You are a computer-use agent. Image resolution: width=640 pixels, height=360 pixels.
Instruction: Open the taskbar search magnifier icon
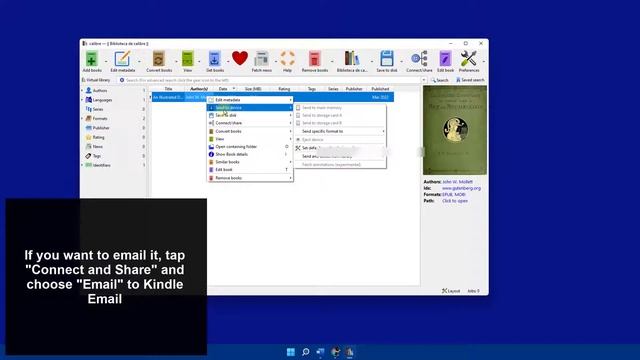click(305, 352)
